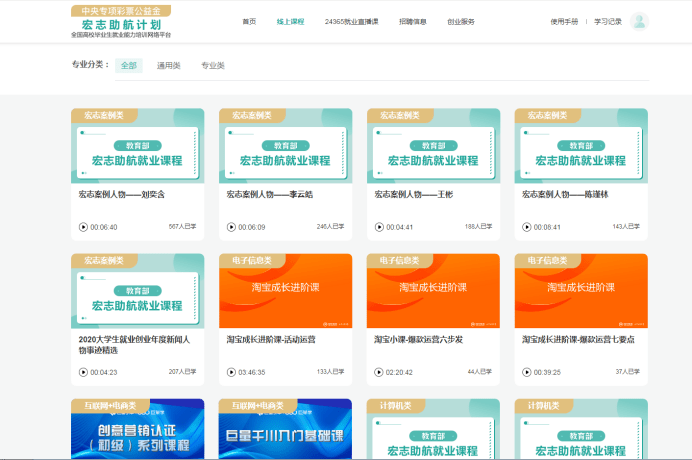Click the title 2020大学生就业创业年度新闻人物事迹精选
Image resolution: width=692 pixels, height=460 pixels.
tap(134, 345)
